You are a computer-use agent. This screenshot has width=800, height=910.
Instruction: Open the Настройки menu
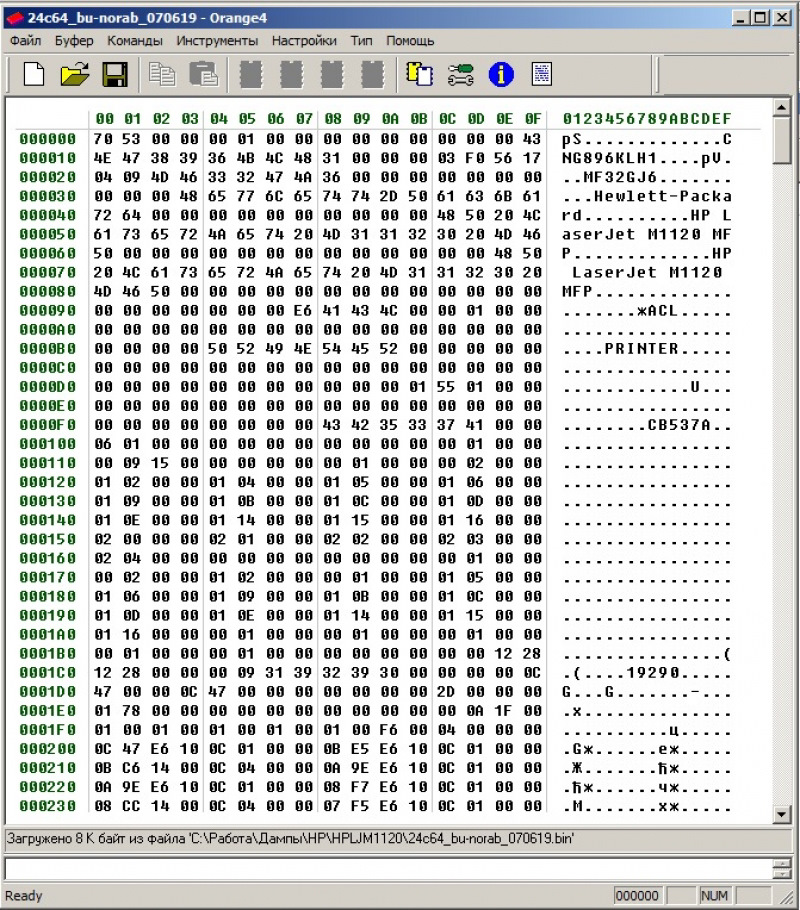tap(304, 41)
